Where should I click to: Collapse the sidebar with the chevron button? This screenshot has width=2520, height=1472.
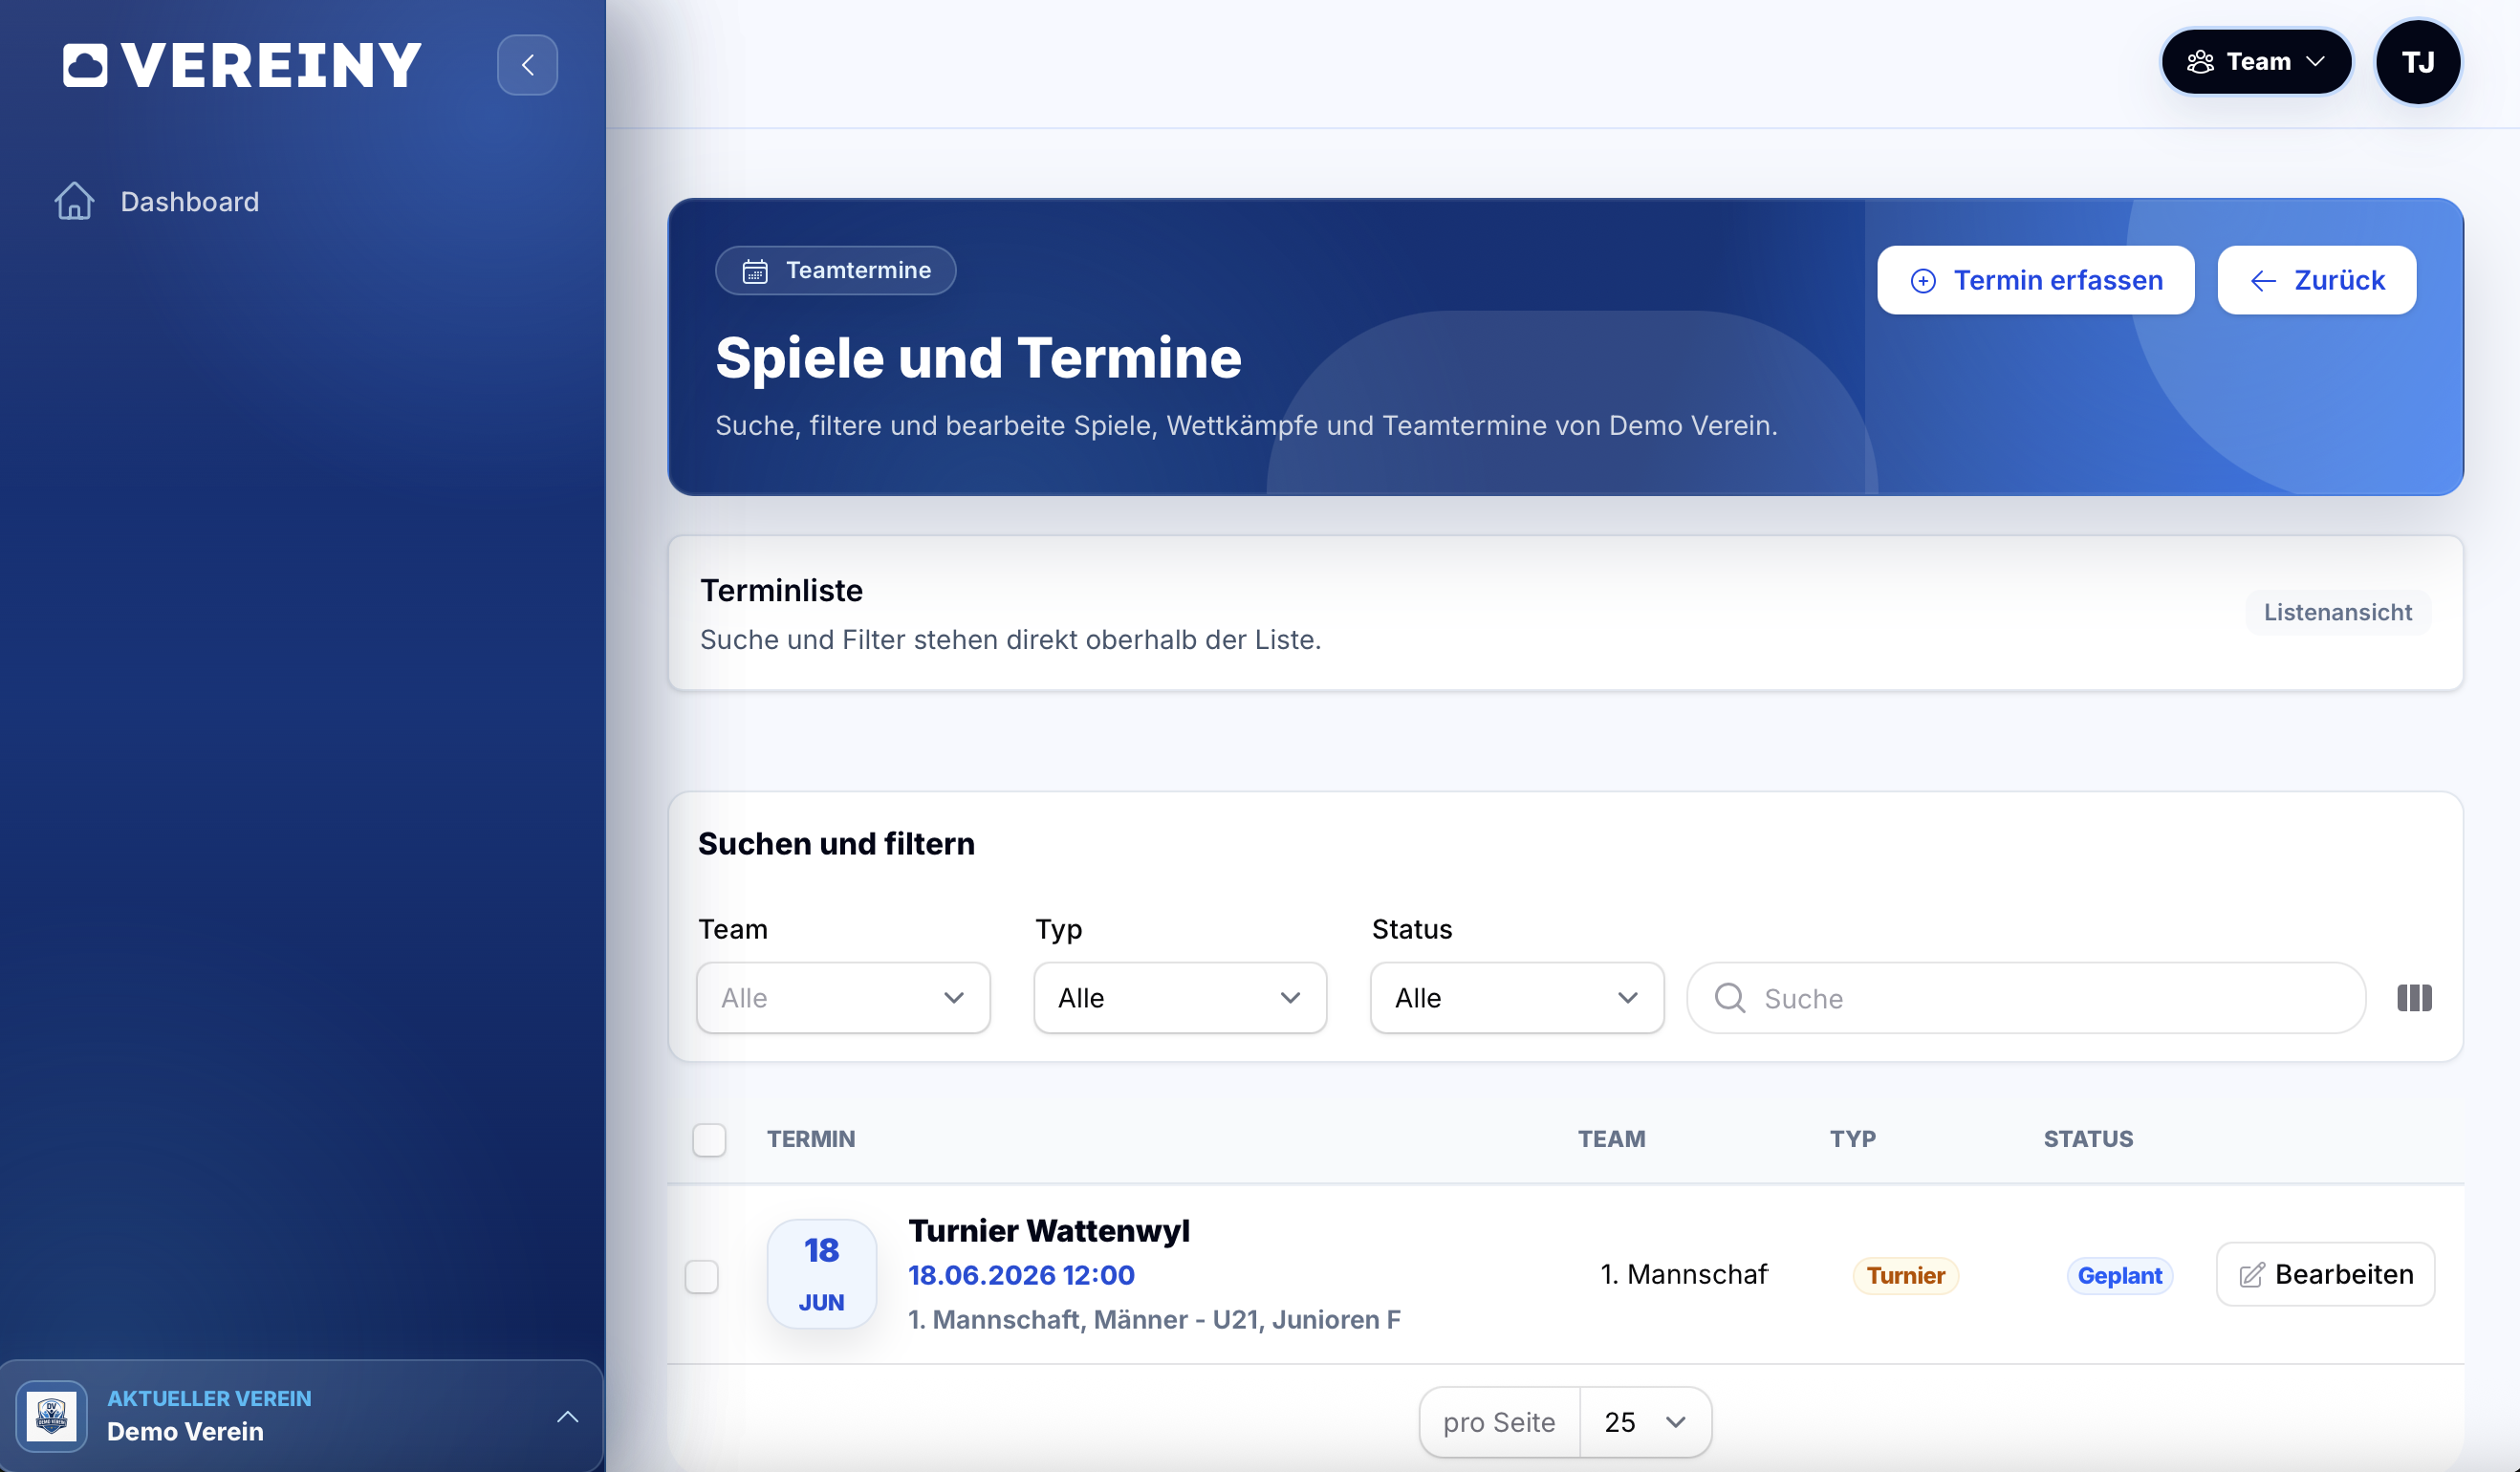click(x=527, y=65)
